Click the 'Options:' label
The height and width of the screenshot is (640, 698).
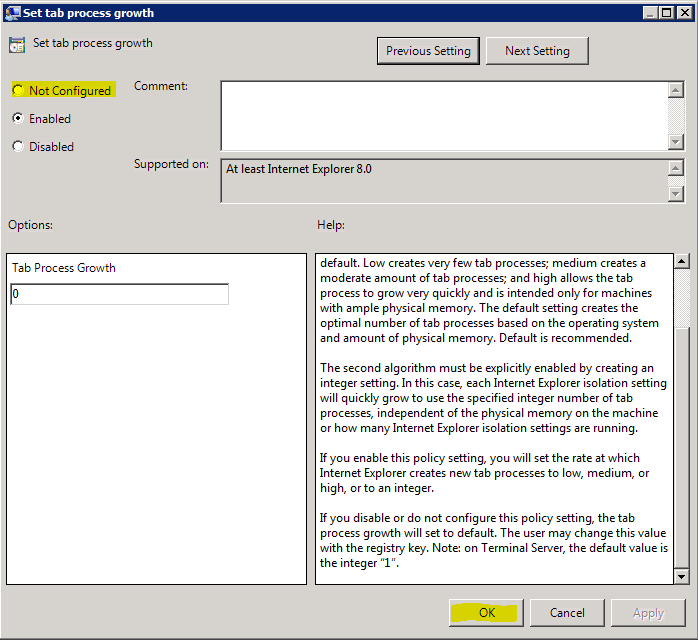[30, 225]
